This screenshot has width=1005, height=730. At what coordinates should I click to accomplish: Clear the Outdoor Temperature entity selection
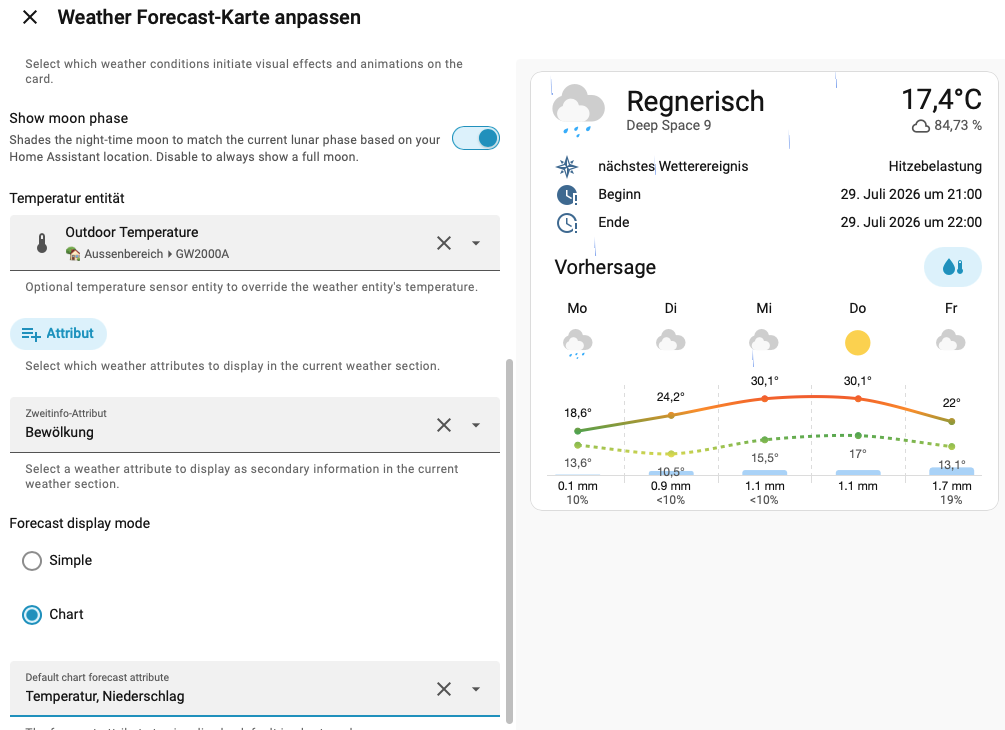tap(444, 243)
